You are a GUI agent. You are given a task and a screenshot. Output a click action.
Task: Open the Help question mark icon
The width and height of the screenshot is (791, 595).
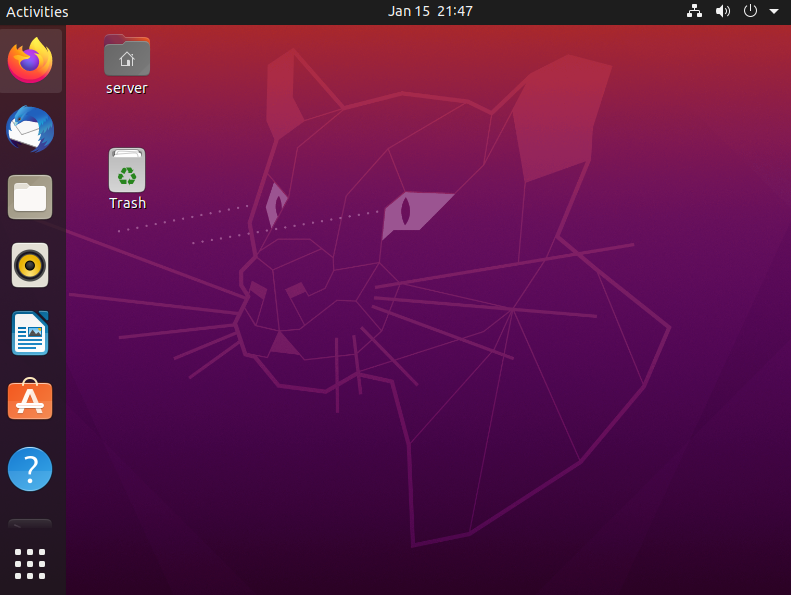coord(30,469)
